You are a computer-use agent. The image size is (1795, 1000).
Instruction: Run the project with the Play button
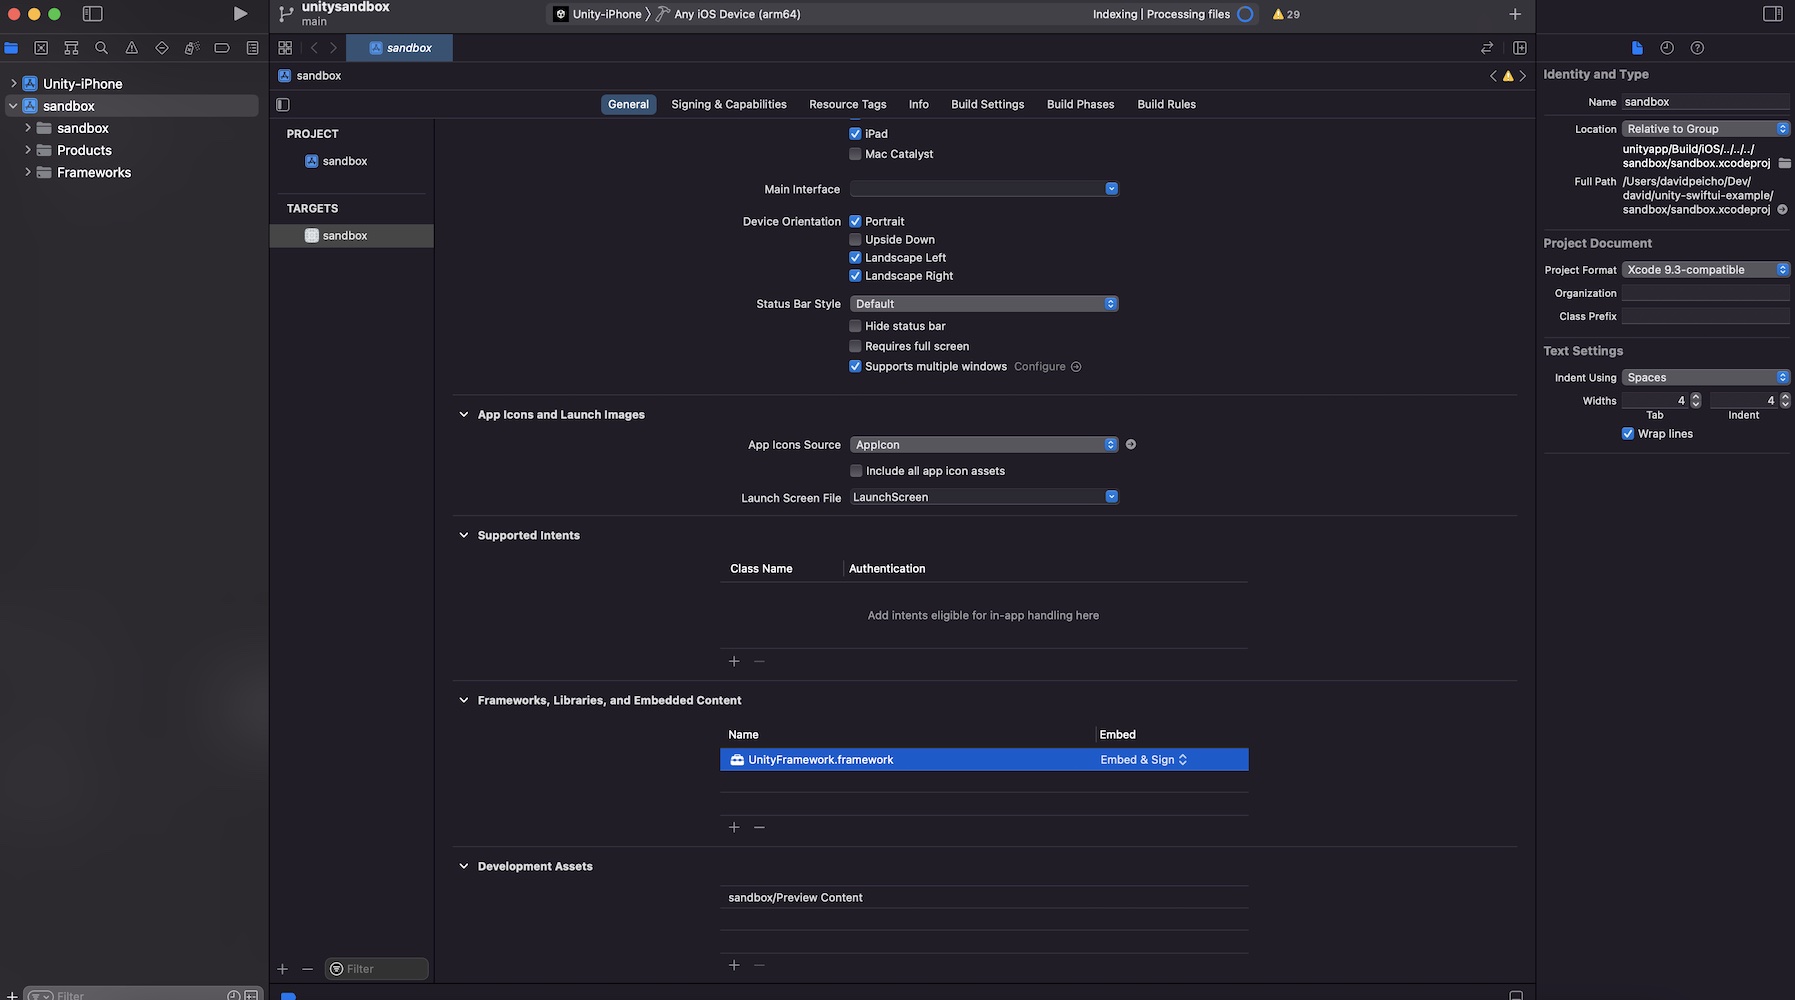(x=240, y=14)
